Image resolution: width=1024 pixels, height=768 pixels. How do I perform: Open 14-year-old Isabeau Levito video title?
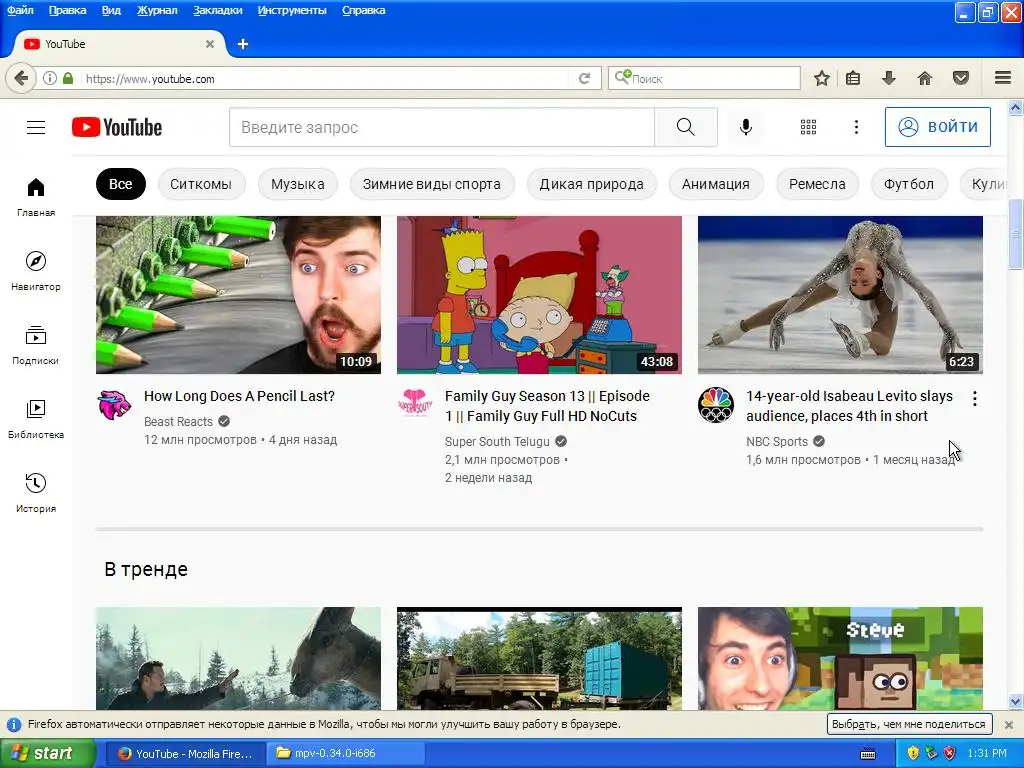(x=849, y=406)
